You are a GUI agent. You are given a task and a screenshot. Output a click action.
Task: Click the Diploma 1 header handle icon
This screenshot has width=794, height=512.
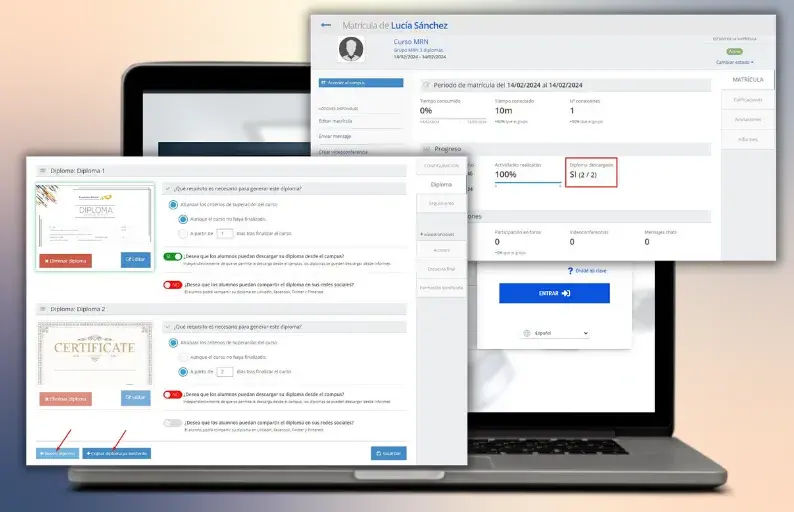click(x=43, y=171)
